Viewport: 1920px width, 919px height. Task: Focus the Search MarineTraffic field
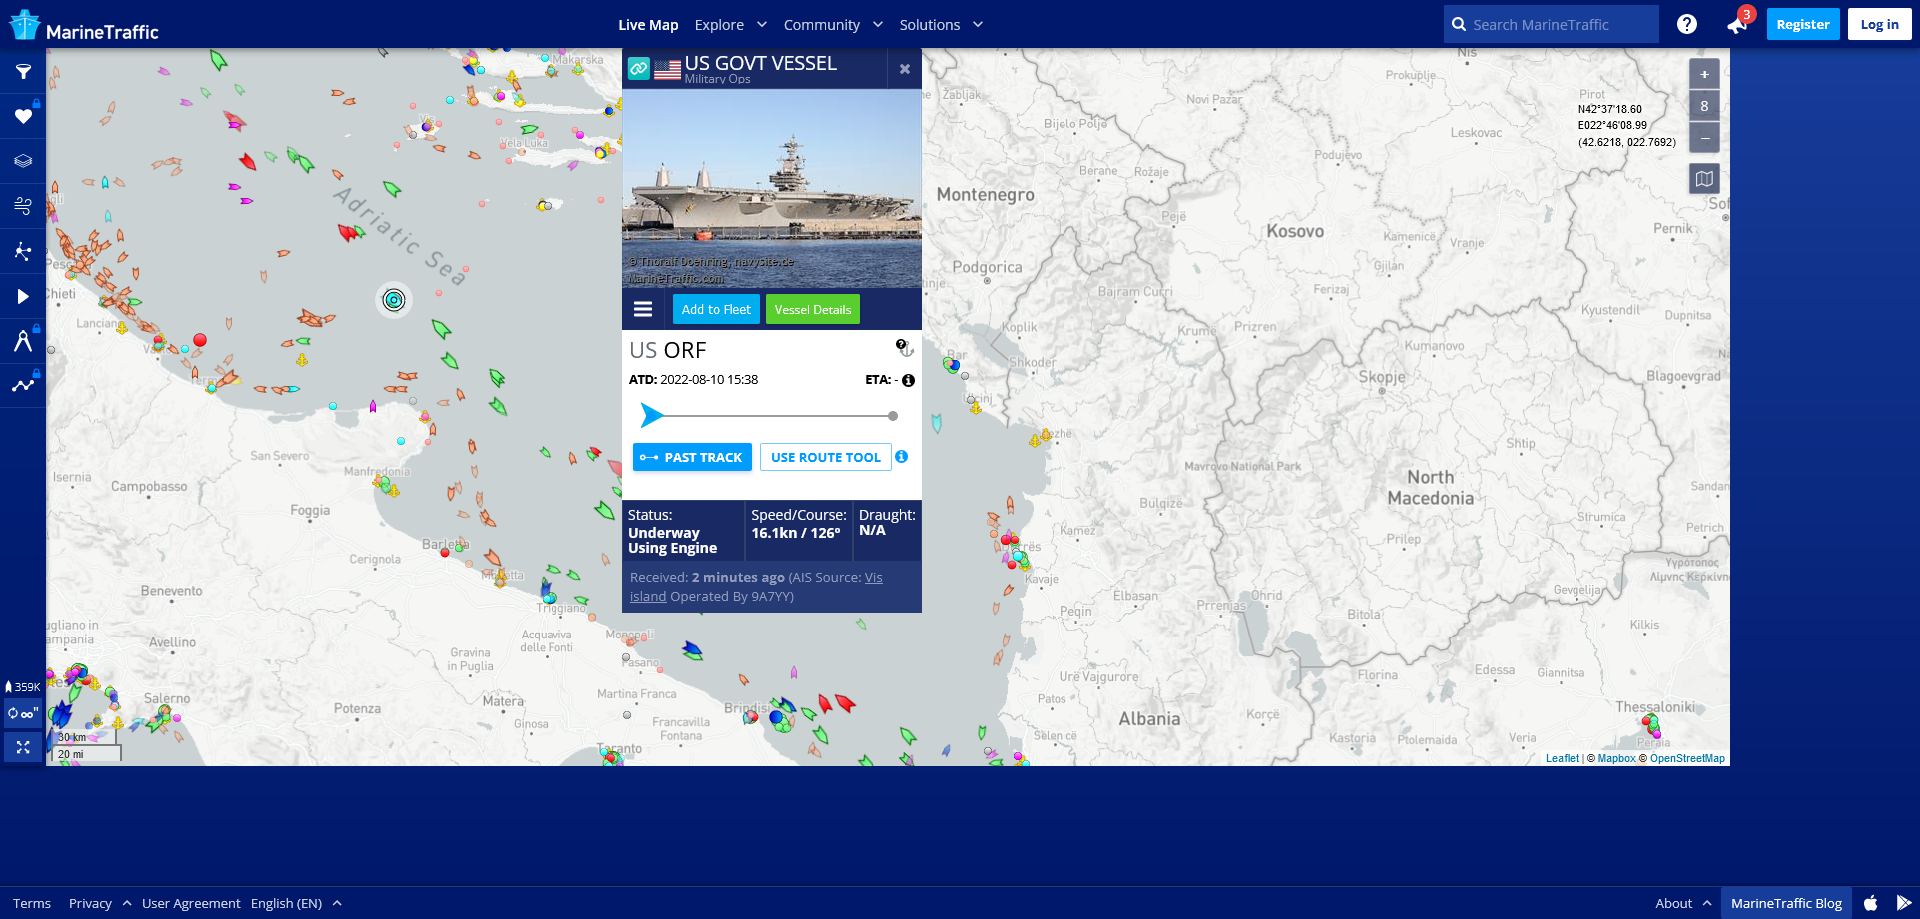[1551, 24]
